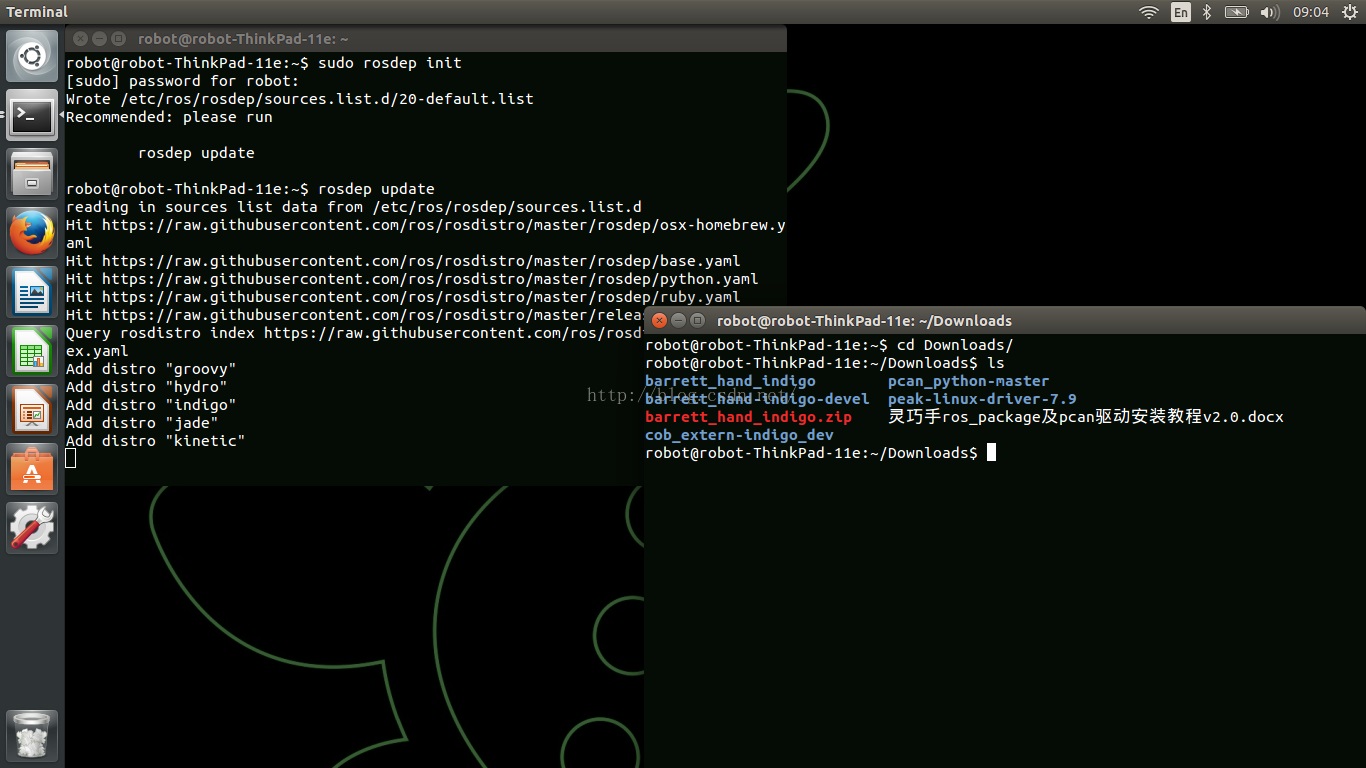The height and width of the screenshot is (768, 1366).
Task: Click the Terminal icon in launcher
Action: coord(33,116)
